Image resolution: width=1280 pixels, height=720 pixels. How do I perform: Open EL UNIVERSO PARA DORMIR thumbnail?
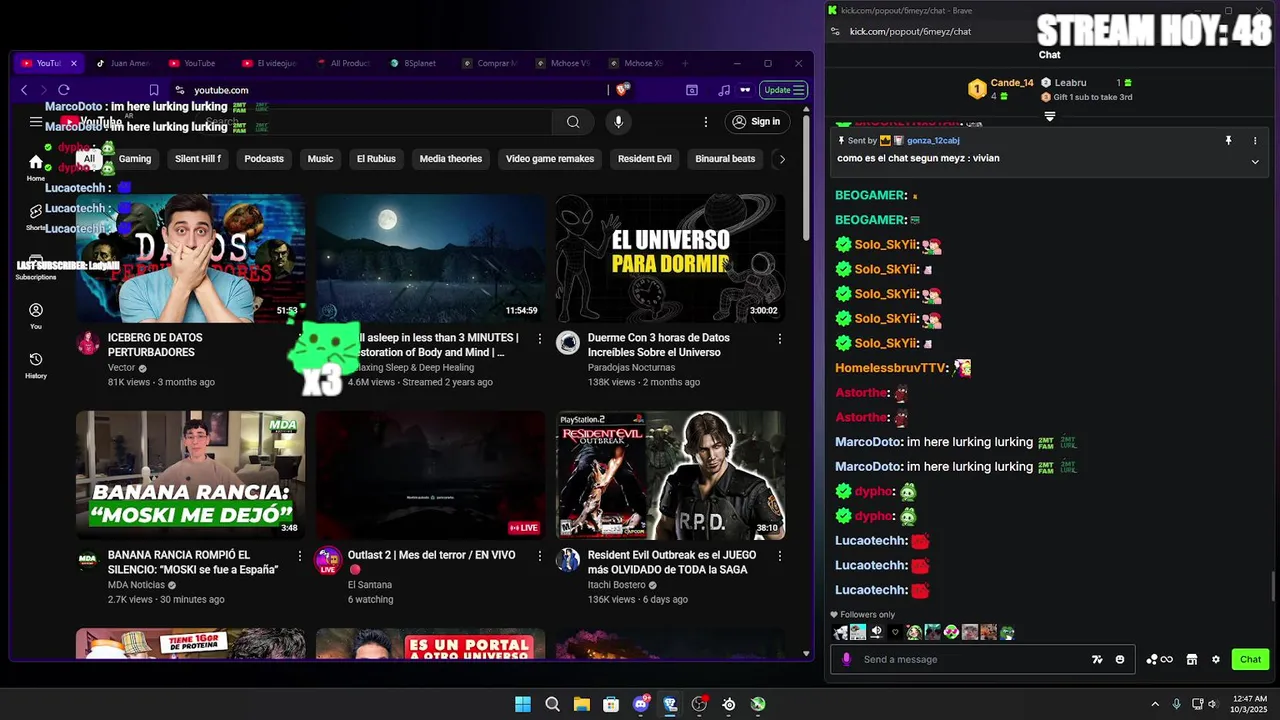pos(670,258)
